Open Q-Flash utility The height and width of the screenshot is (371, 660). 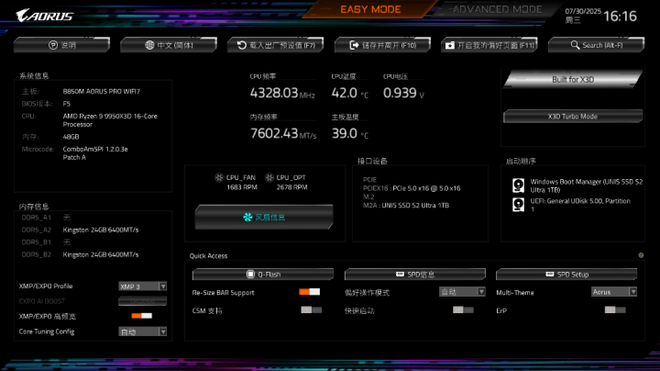tap(263, 274)
